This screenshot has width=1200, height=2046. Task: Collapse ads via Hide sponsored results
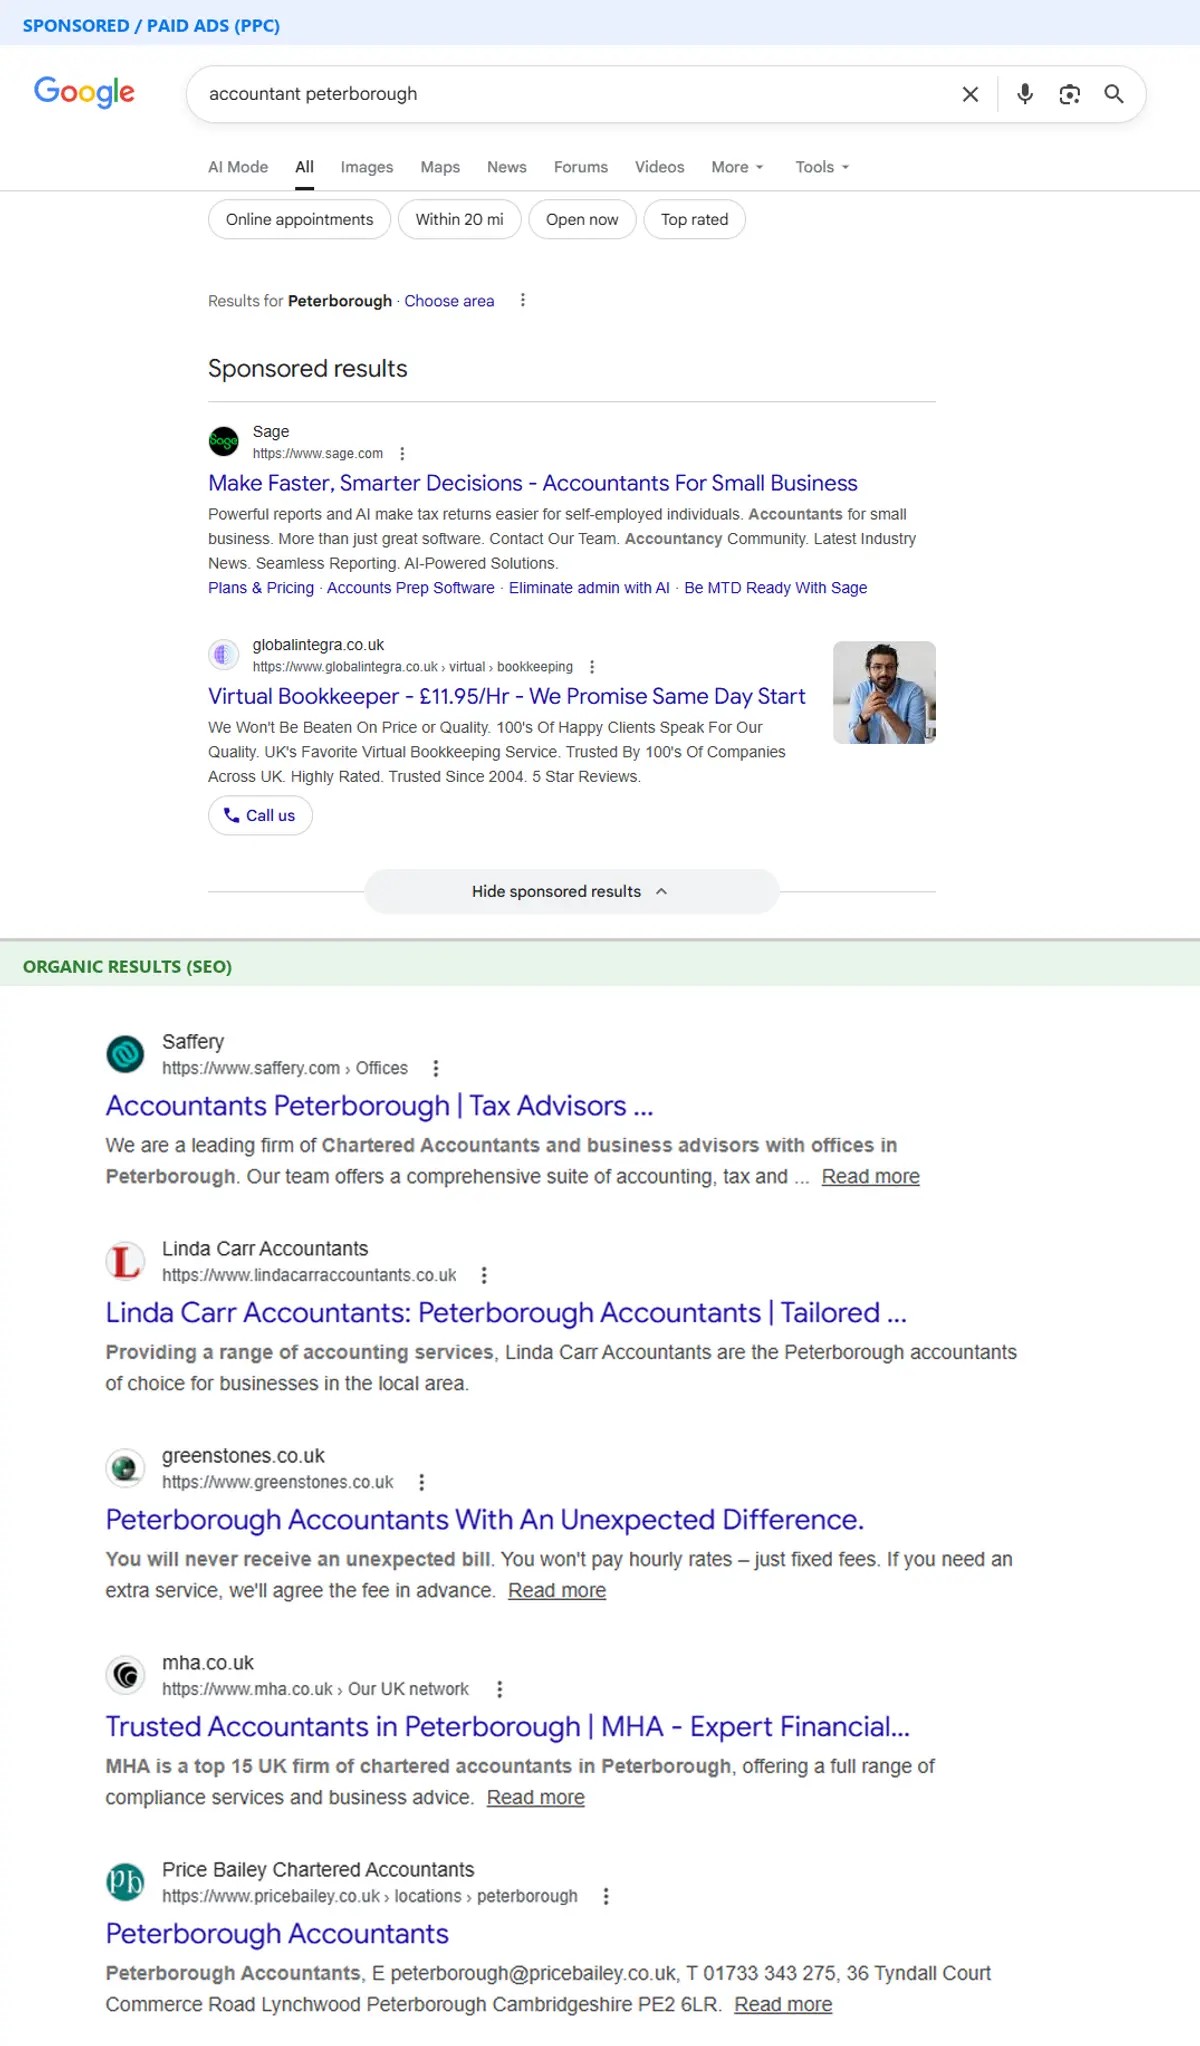click(x=571, y=891)
